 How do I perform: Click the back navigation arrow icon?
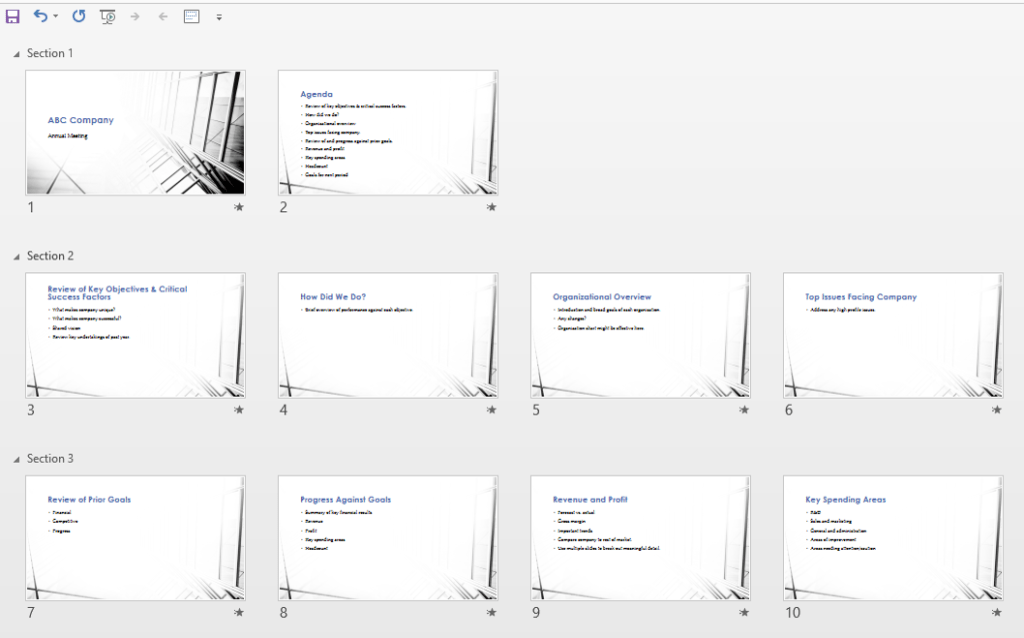pyautogui.click(x=161, y=16)
